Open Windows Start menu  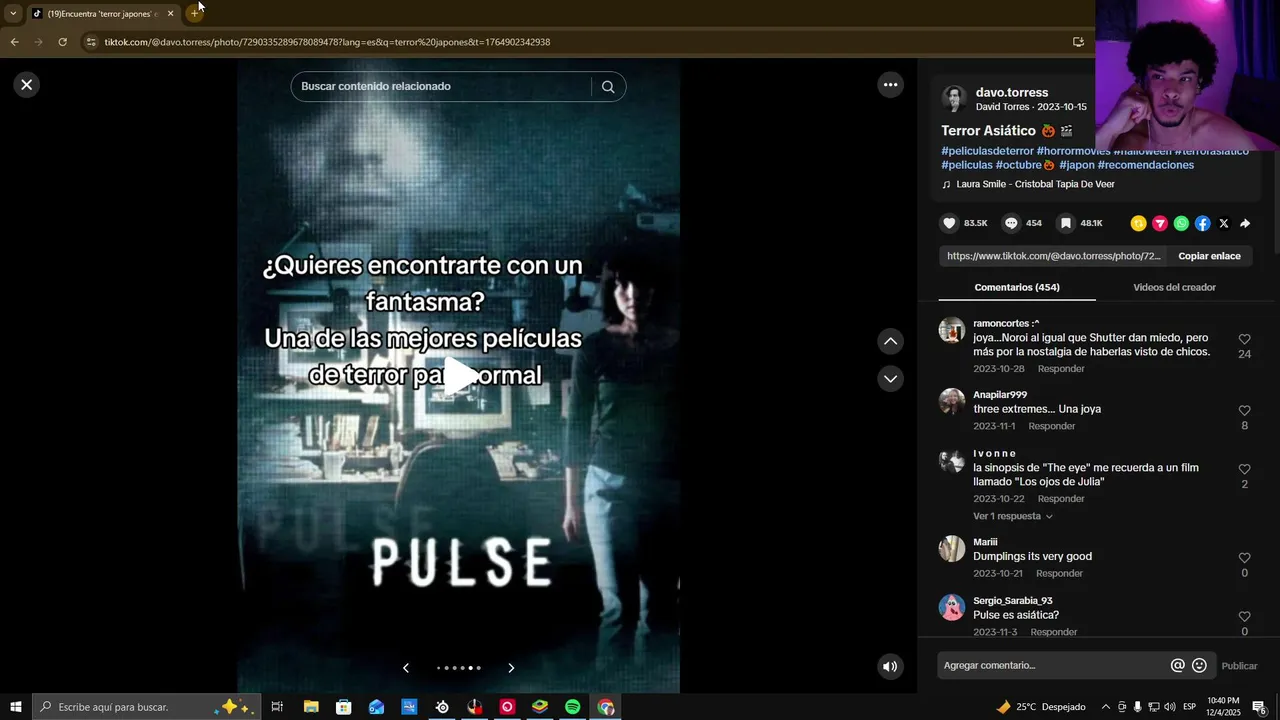coord(15,707)
